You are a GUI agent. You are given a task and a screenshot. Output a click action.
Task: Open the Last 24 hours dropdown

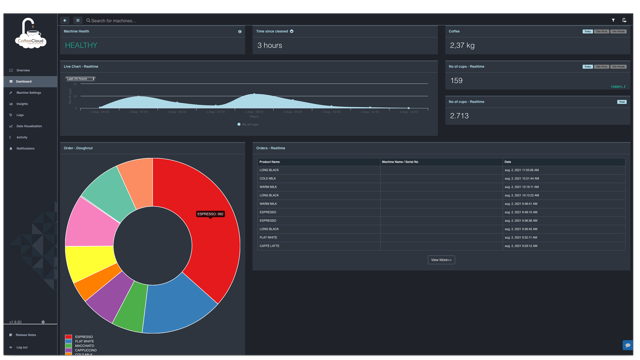click(80, 79)
